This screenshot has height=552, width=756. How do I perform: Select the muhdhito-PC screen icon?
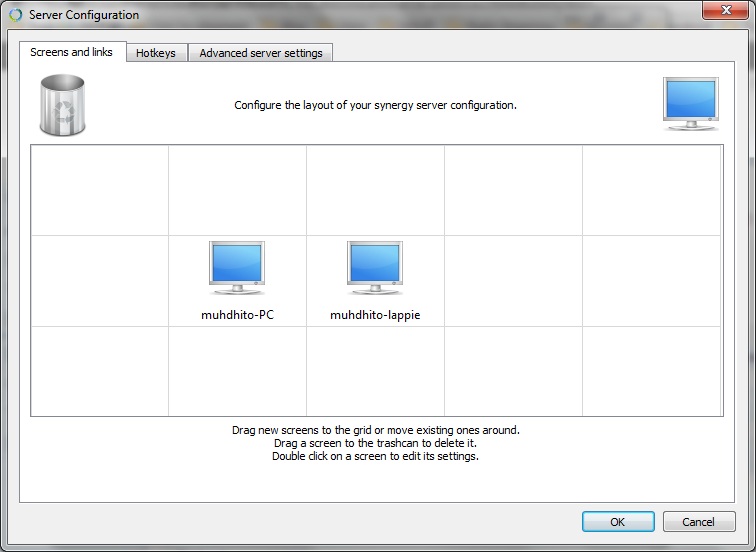pos(237,269)
